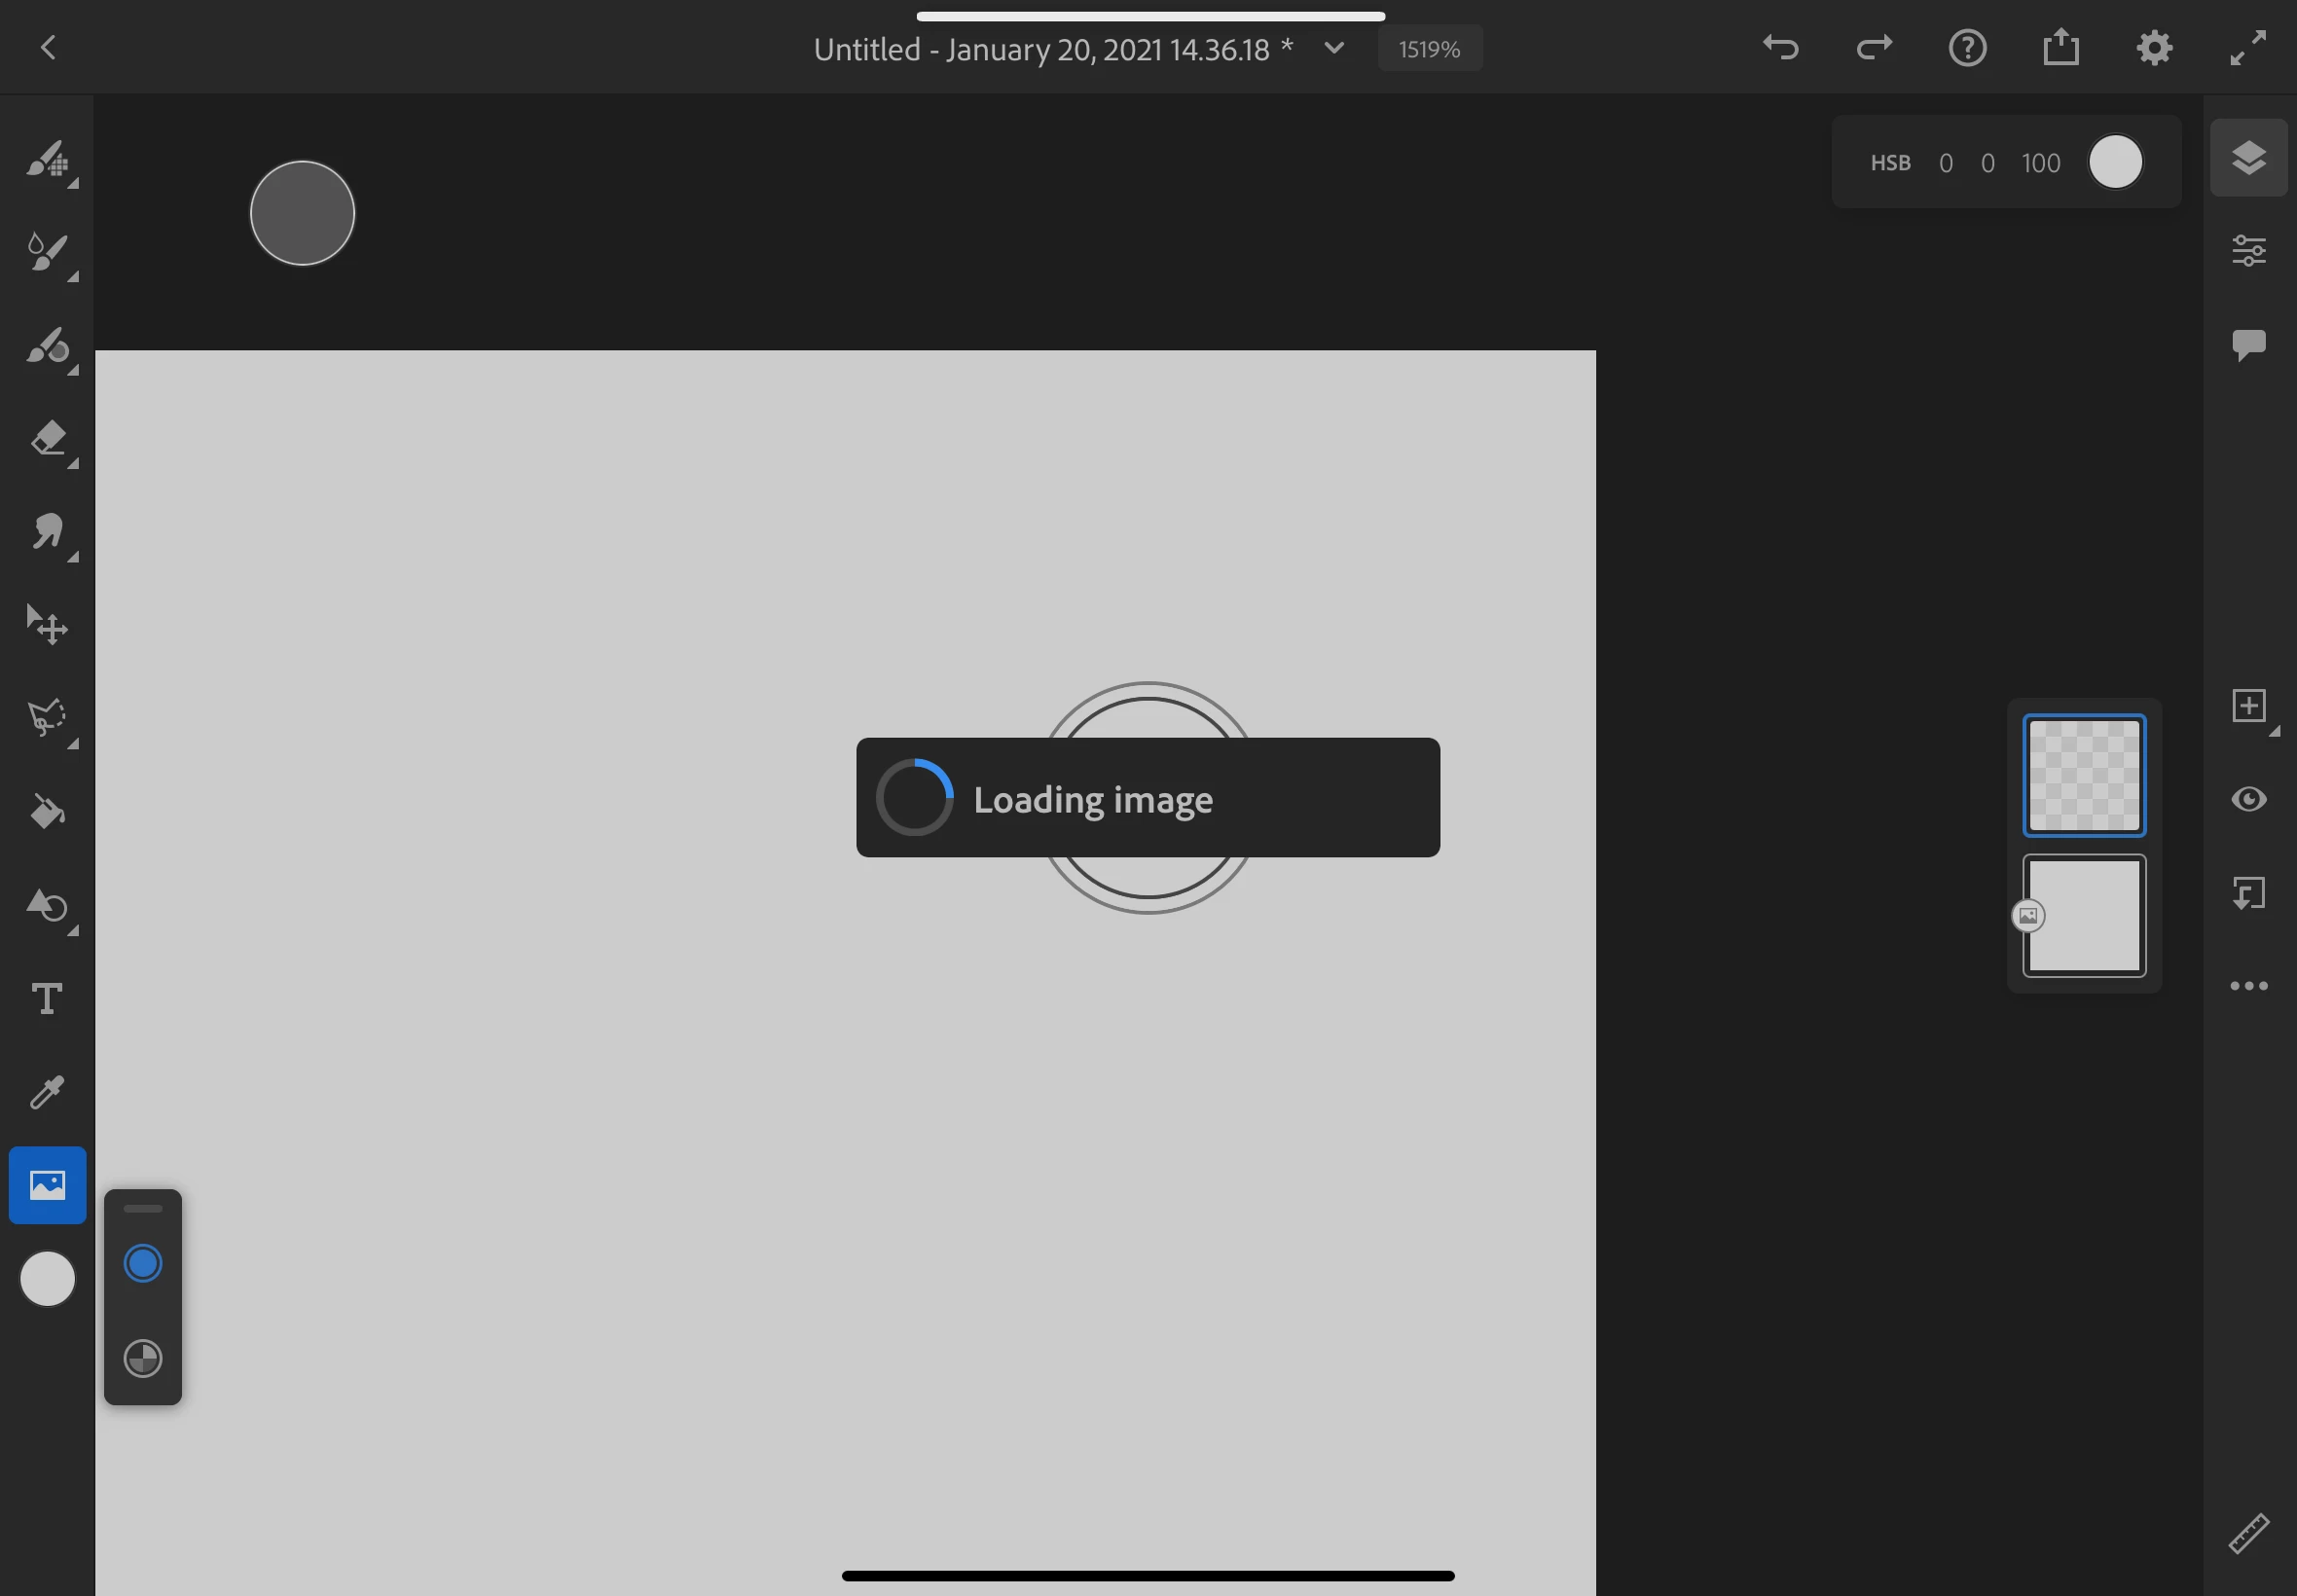The width and height of the screenshot is (2297, 1596).
Task: Toggle full screen mode
Action: click(2248, 48)
